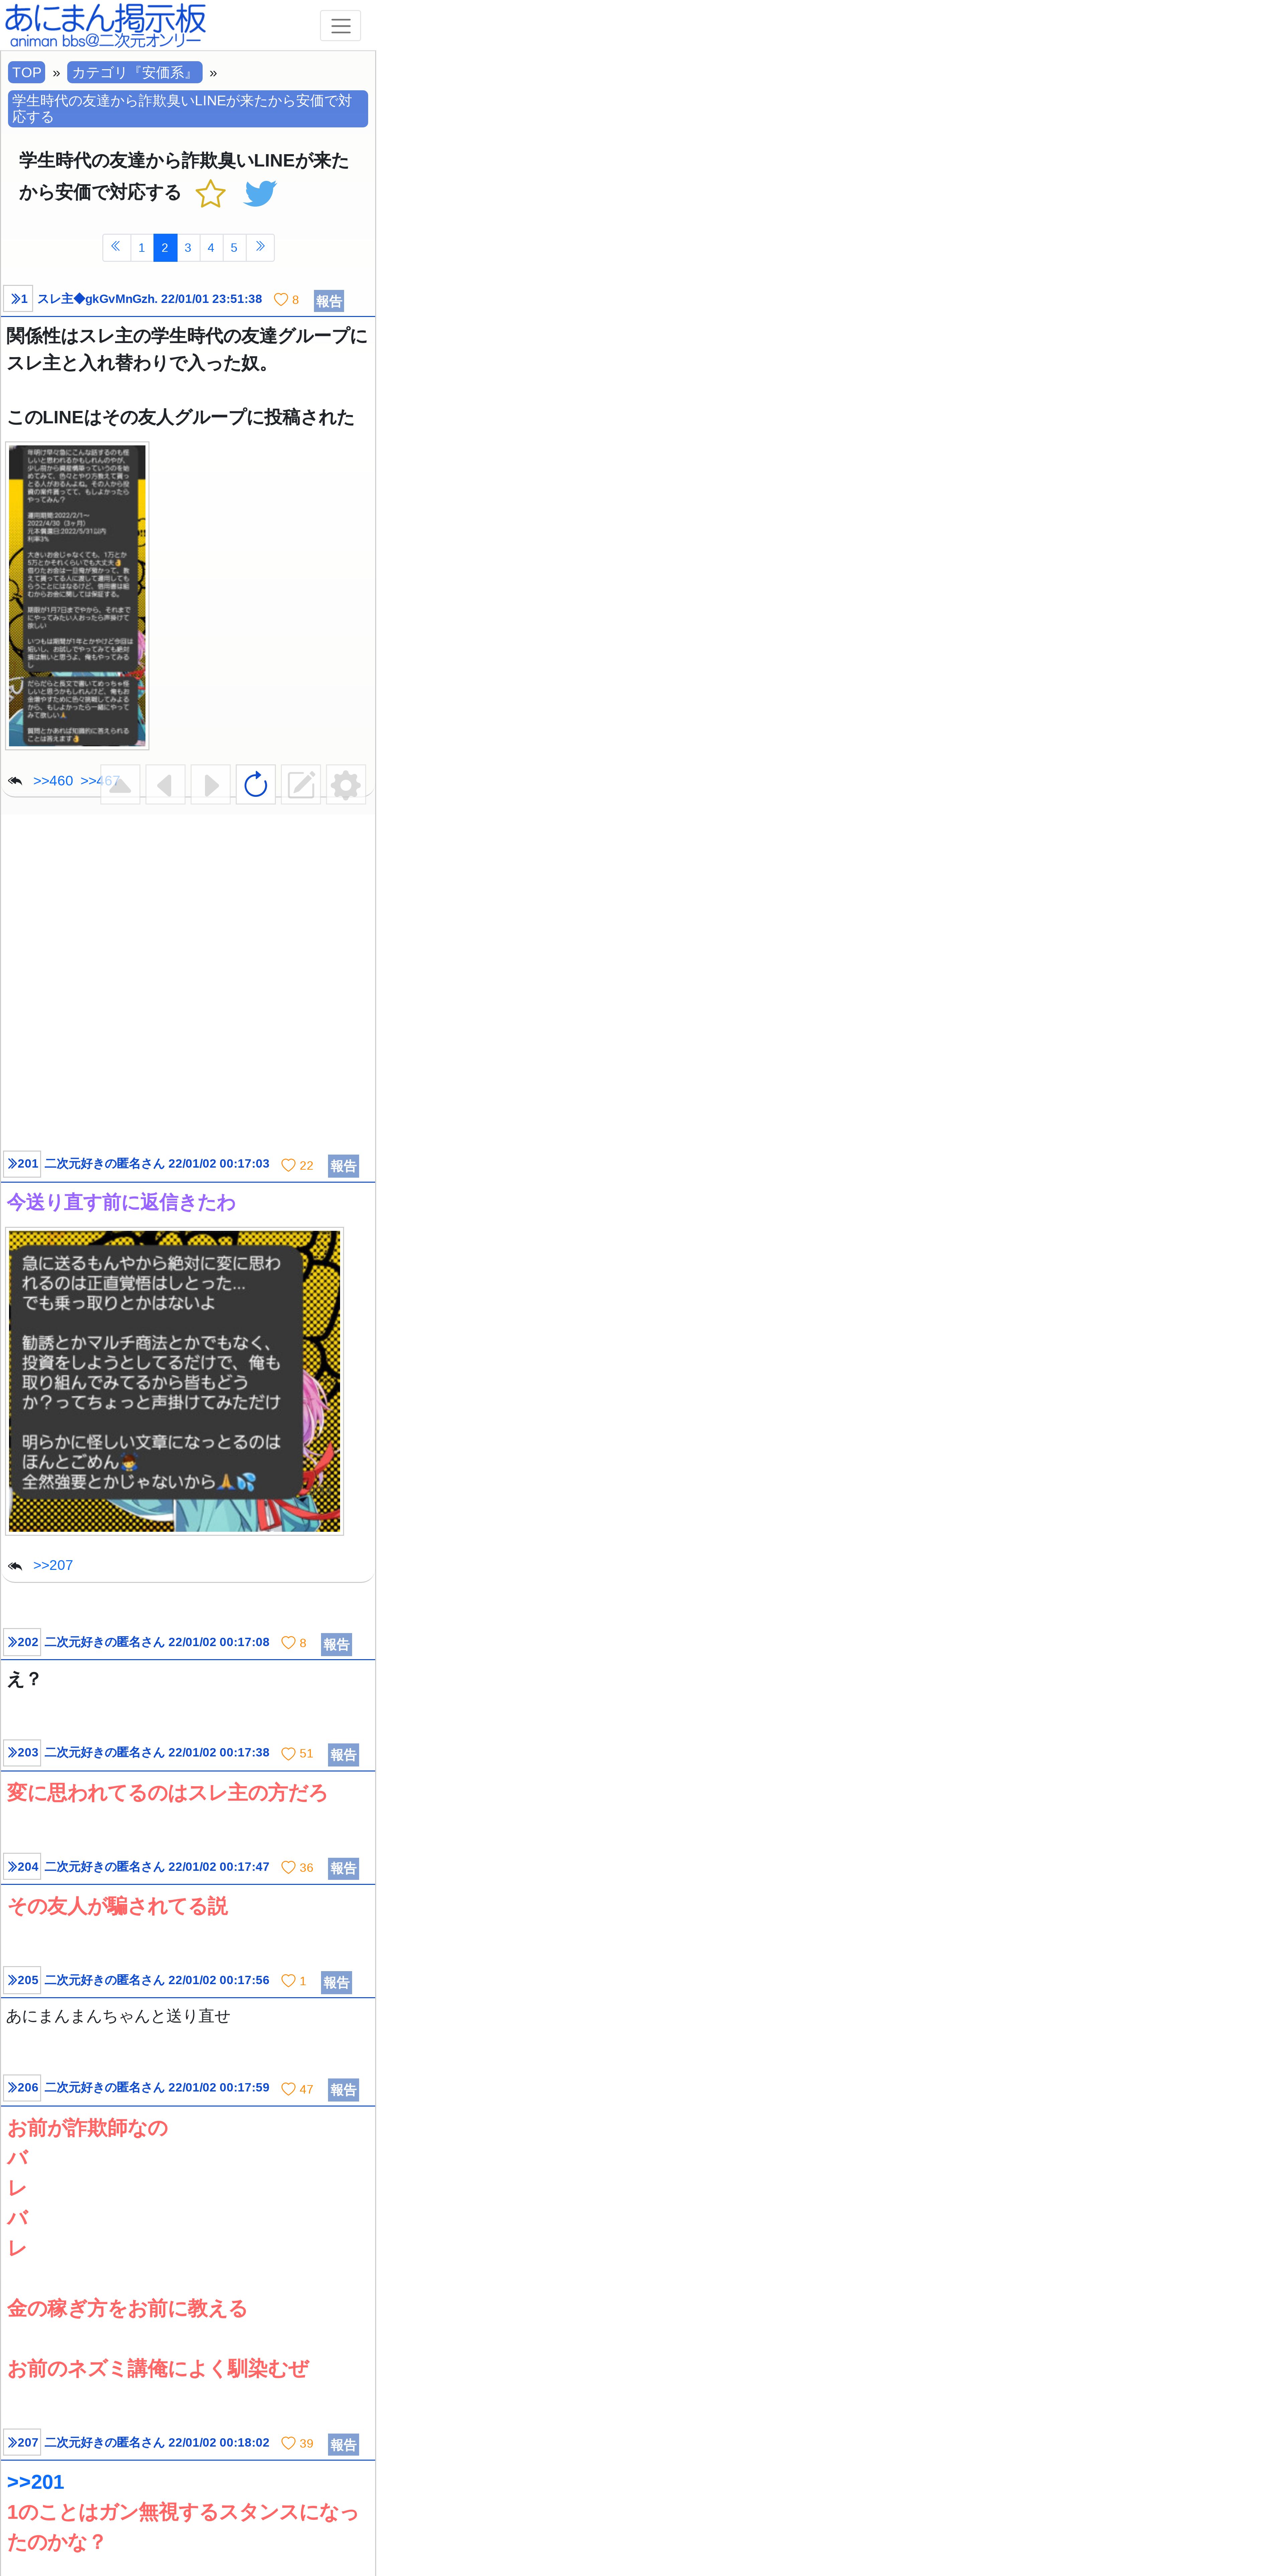Like post 207 heart icon
The image size is (1288, 2576).
tap(288, 2443)
